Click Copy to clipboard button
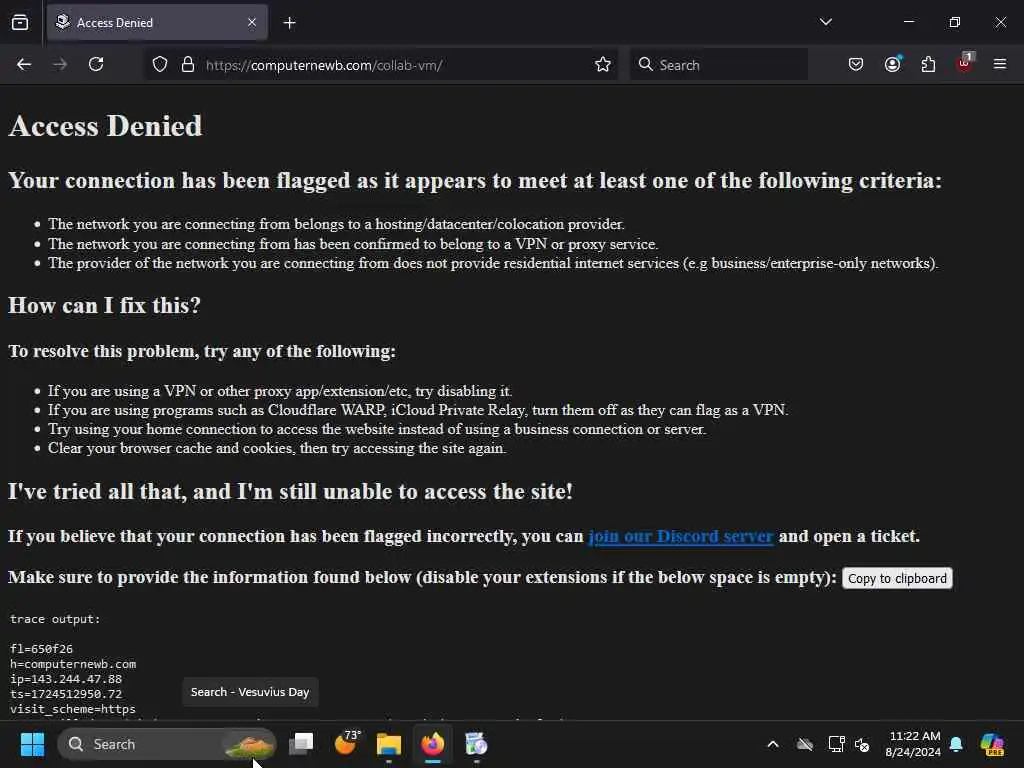This screenshot has height=768, width=1024. pos(897,579)
